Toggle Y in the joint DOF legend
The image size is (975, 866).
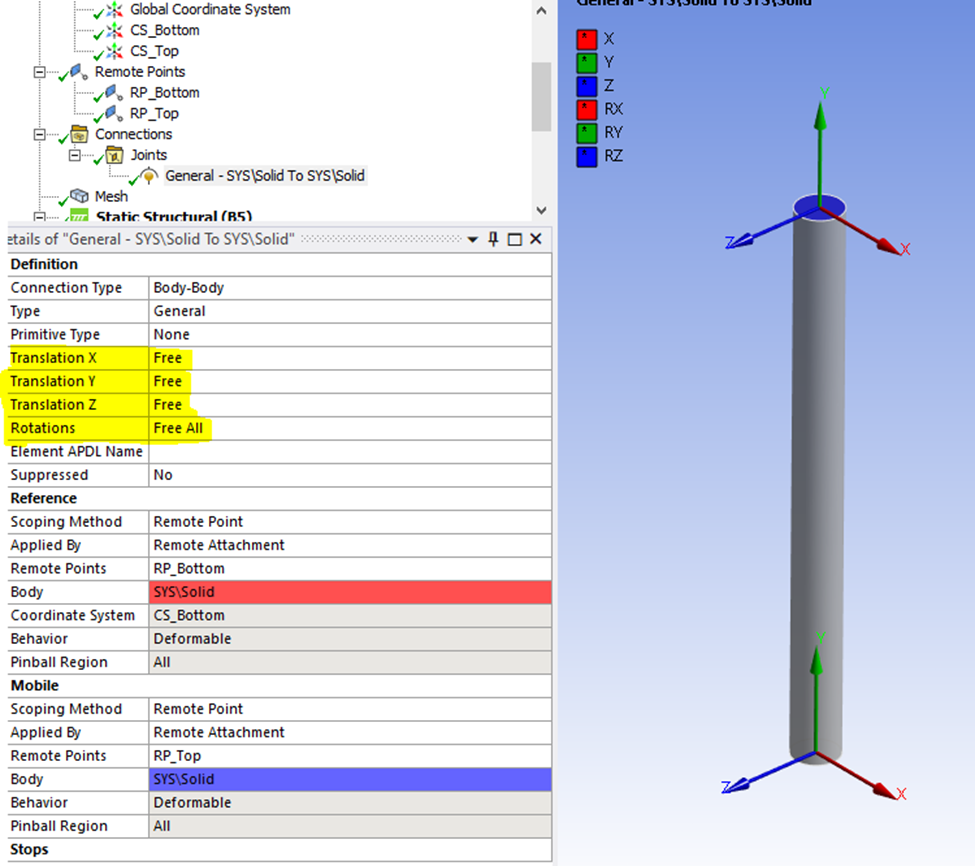pos(587,62)
